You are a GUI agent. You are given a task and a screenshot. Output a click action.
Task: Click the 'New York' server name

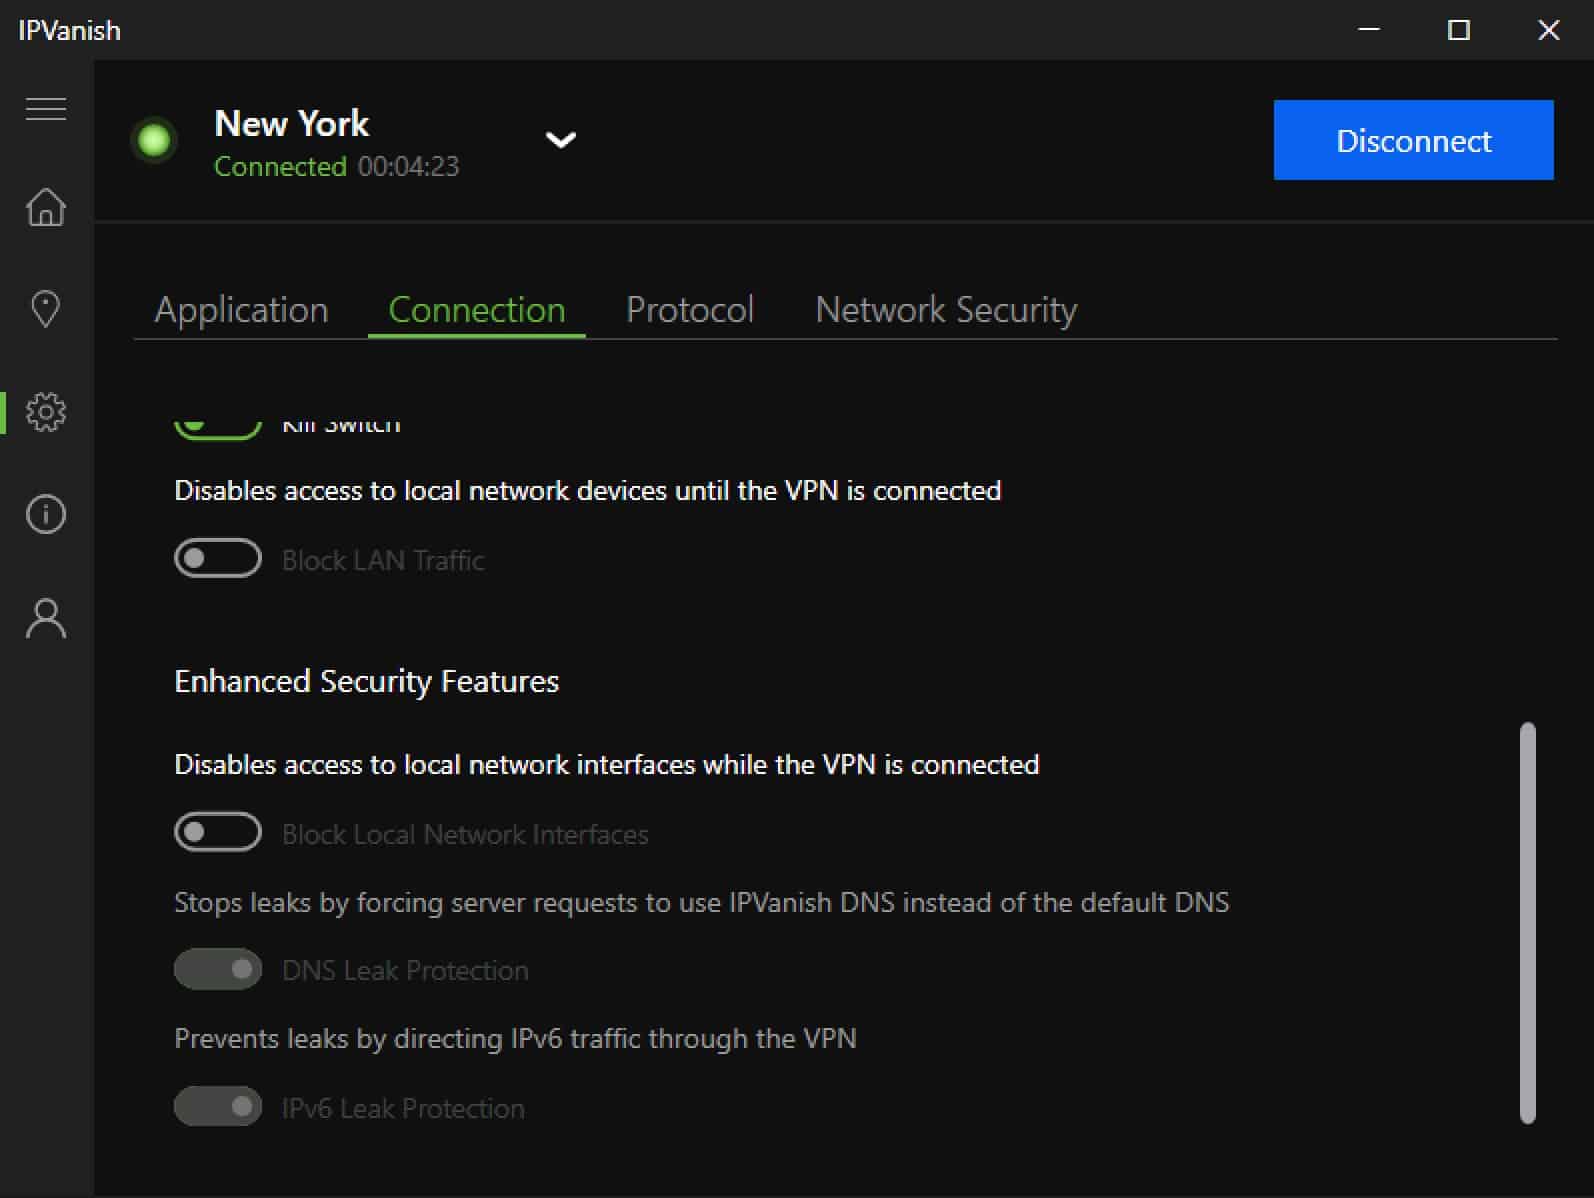[x=292, y=124]
